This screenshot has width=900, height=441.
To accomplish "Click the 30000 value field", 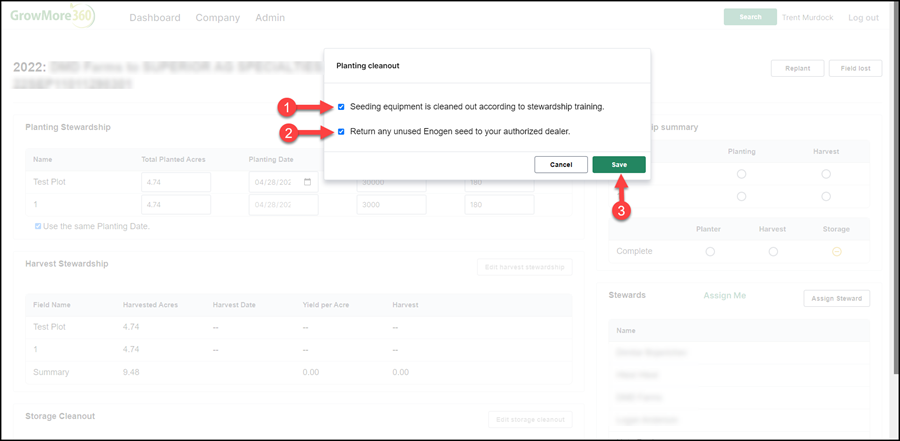I will click(391, 185).
